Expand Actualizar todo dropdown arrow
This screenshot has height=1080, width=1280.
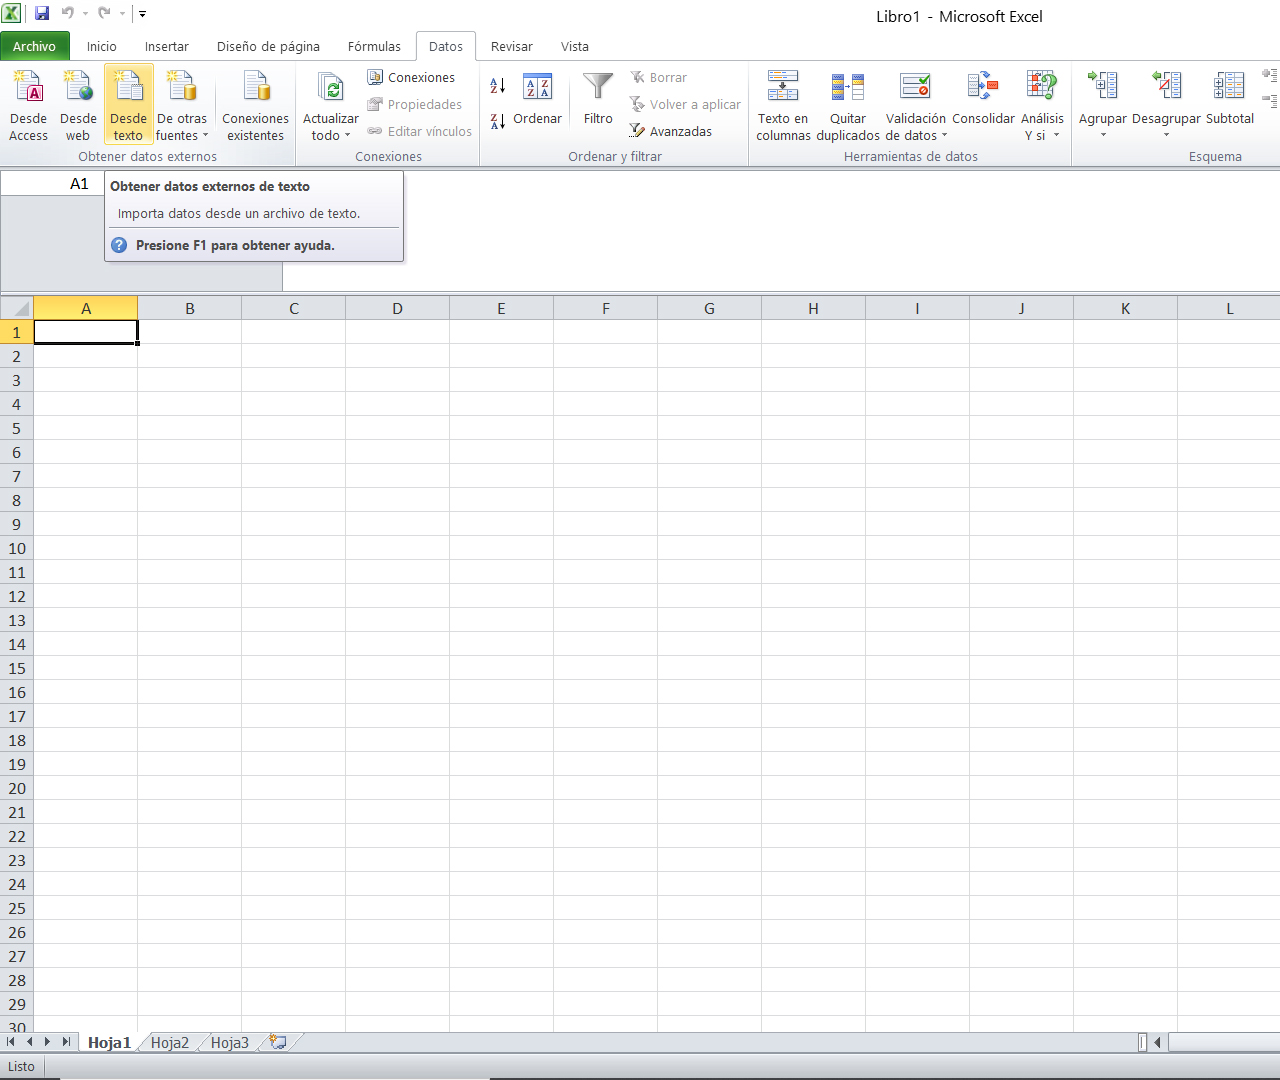click(x=347, y=136)
